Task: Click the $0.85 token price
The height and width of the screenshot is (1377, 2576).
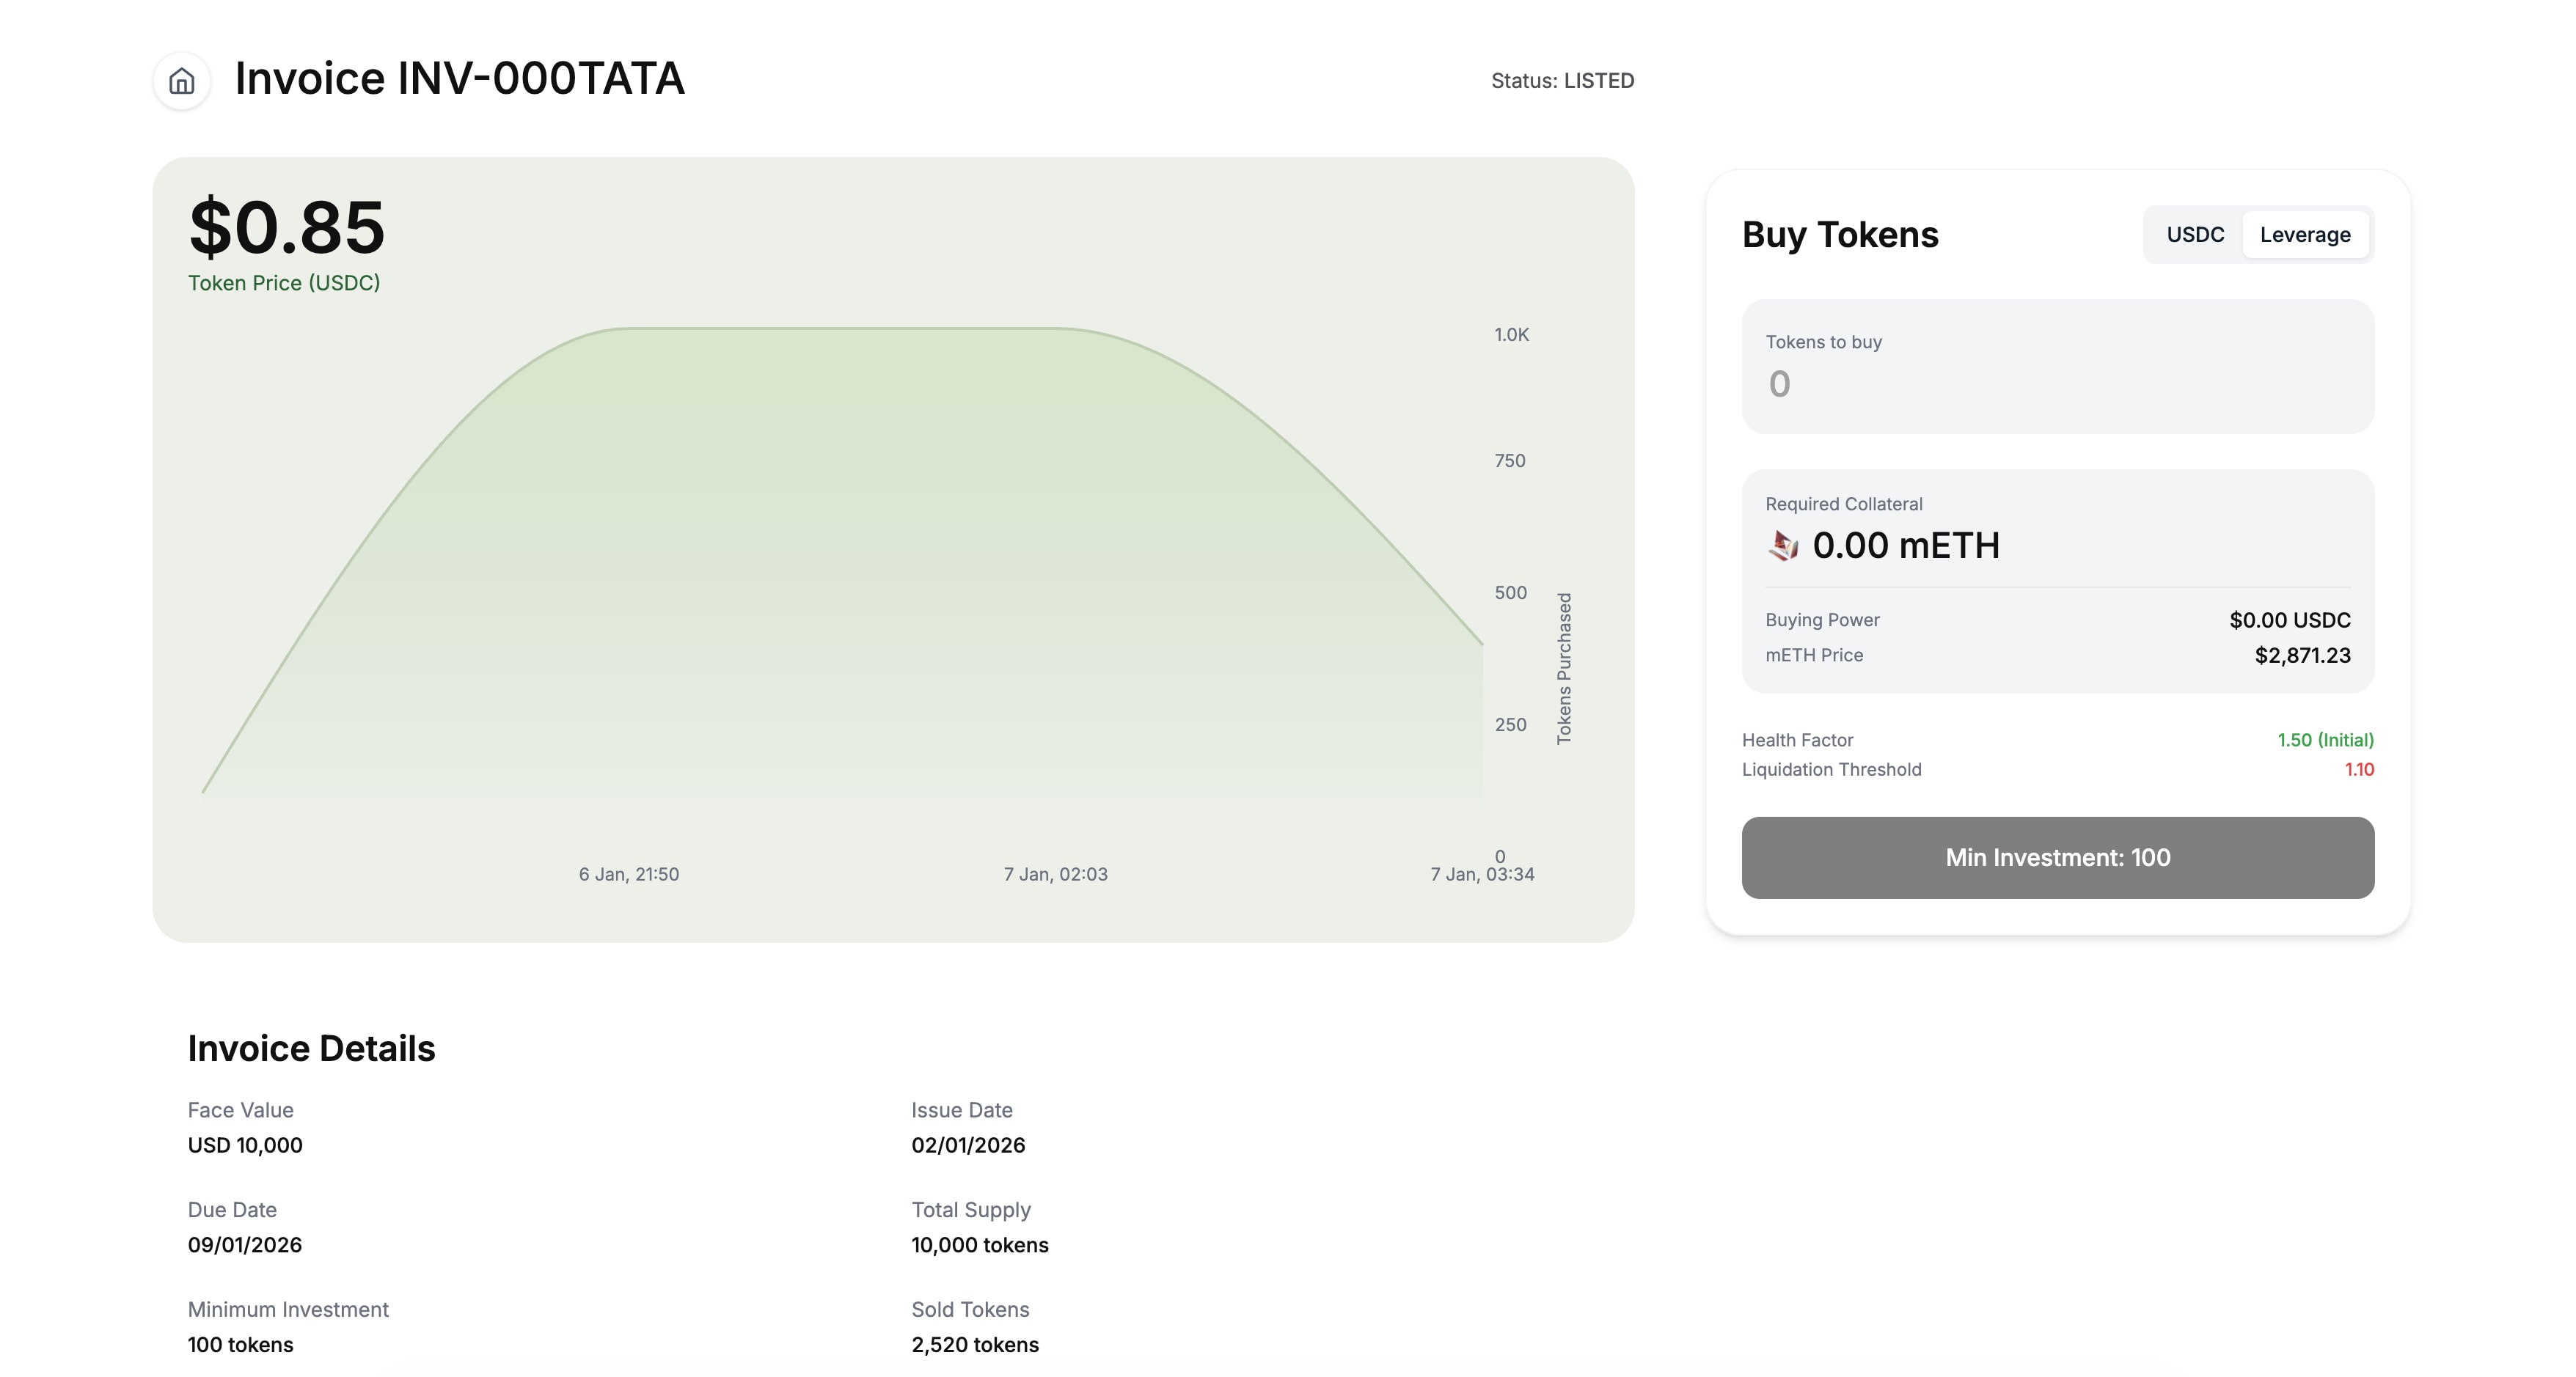Action: pyautogui.click(x=287, y=227)
